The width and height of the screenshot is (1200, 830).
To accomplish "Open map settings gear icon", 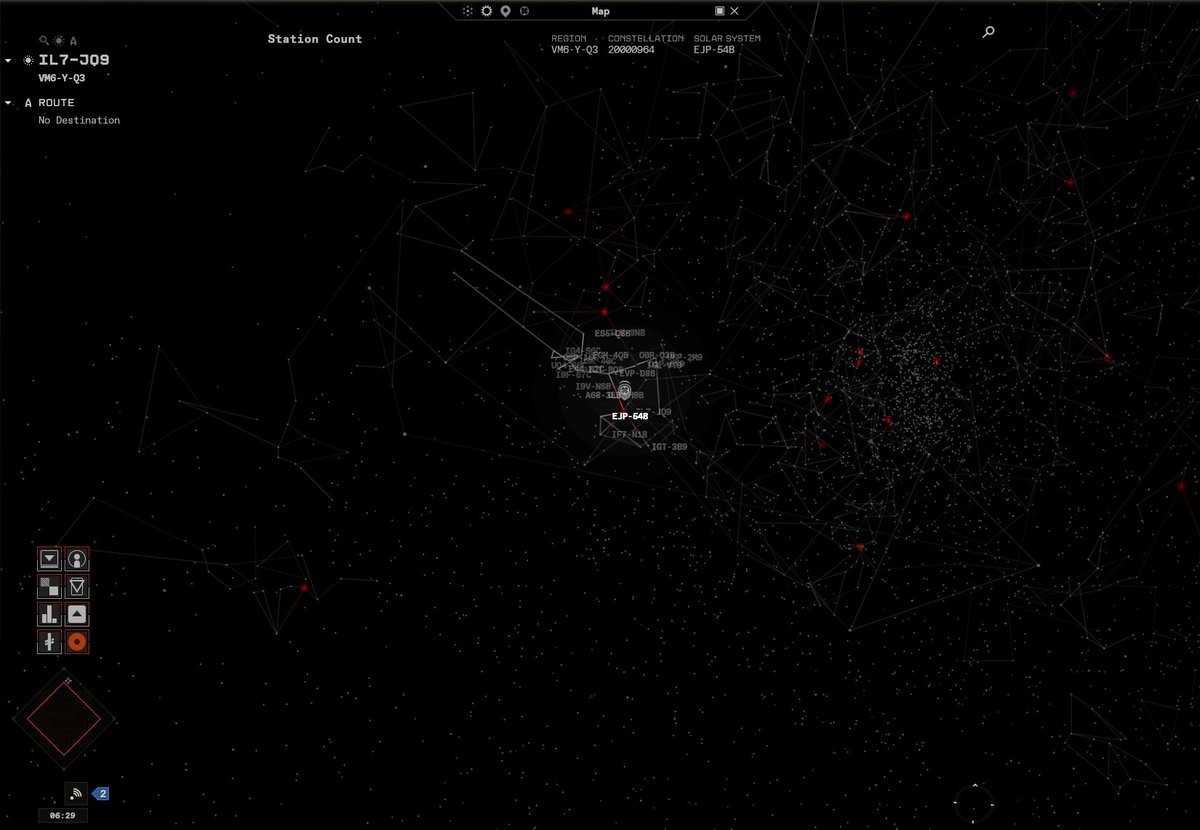I will pyautogui.click(x=487, y=11).
